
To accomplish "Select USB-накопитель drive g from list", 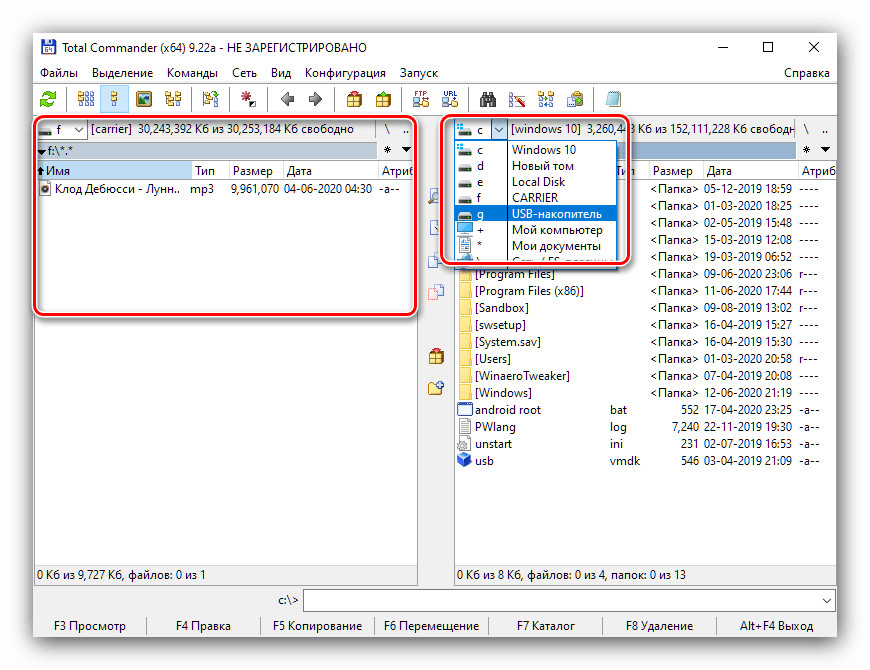I will pyautogui.click(x=555, y=214).
